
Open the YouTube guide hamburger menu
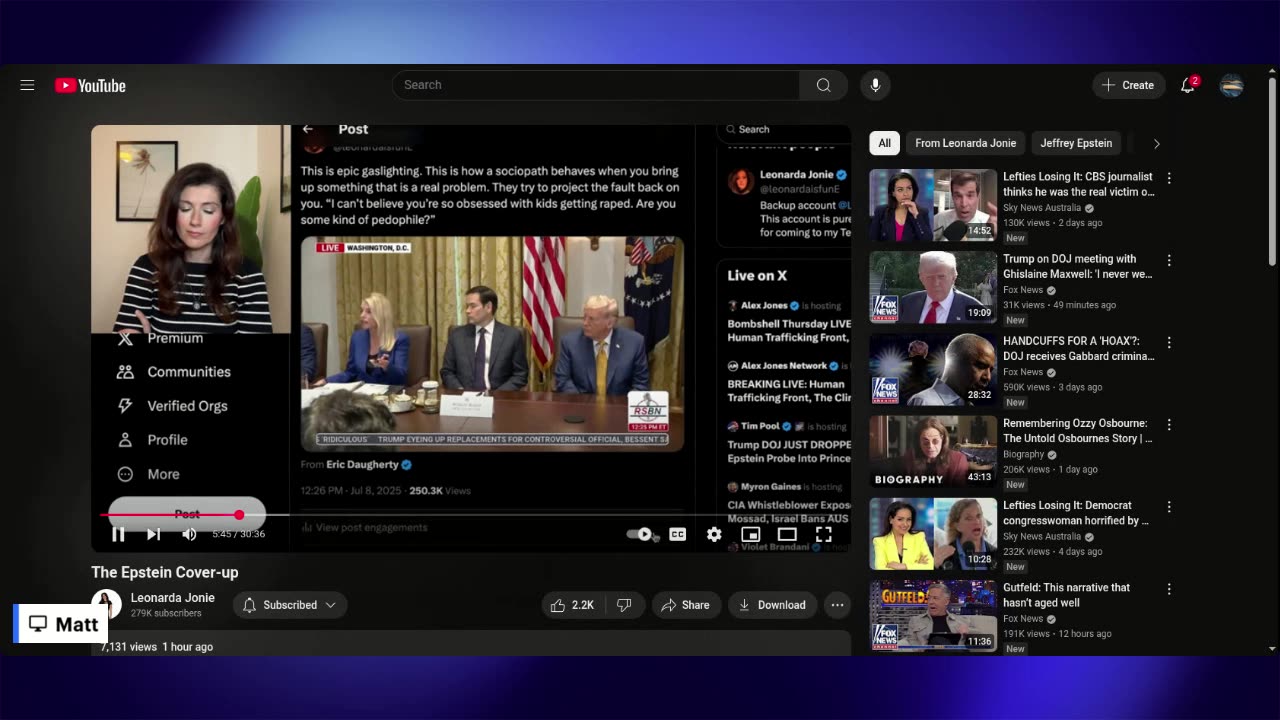pyautogui.click(x=27, y=85)
